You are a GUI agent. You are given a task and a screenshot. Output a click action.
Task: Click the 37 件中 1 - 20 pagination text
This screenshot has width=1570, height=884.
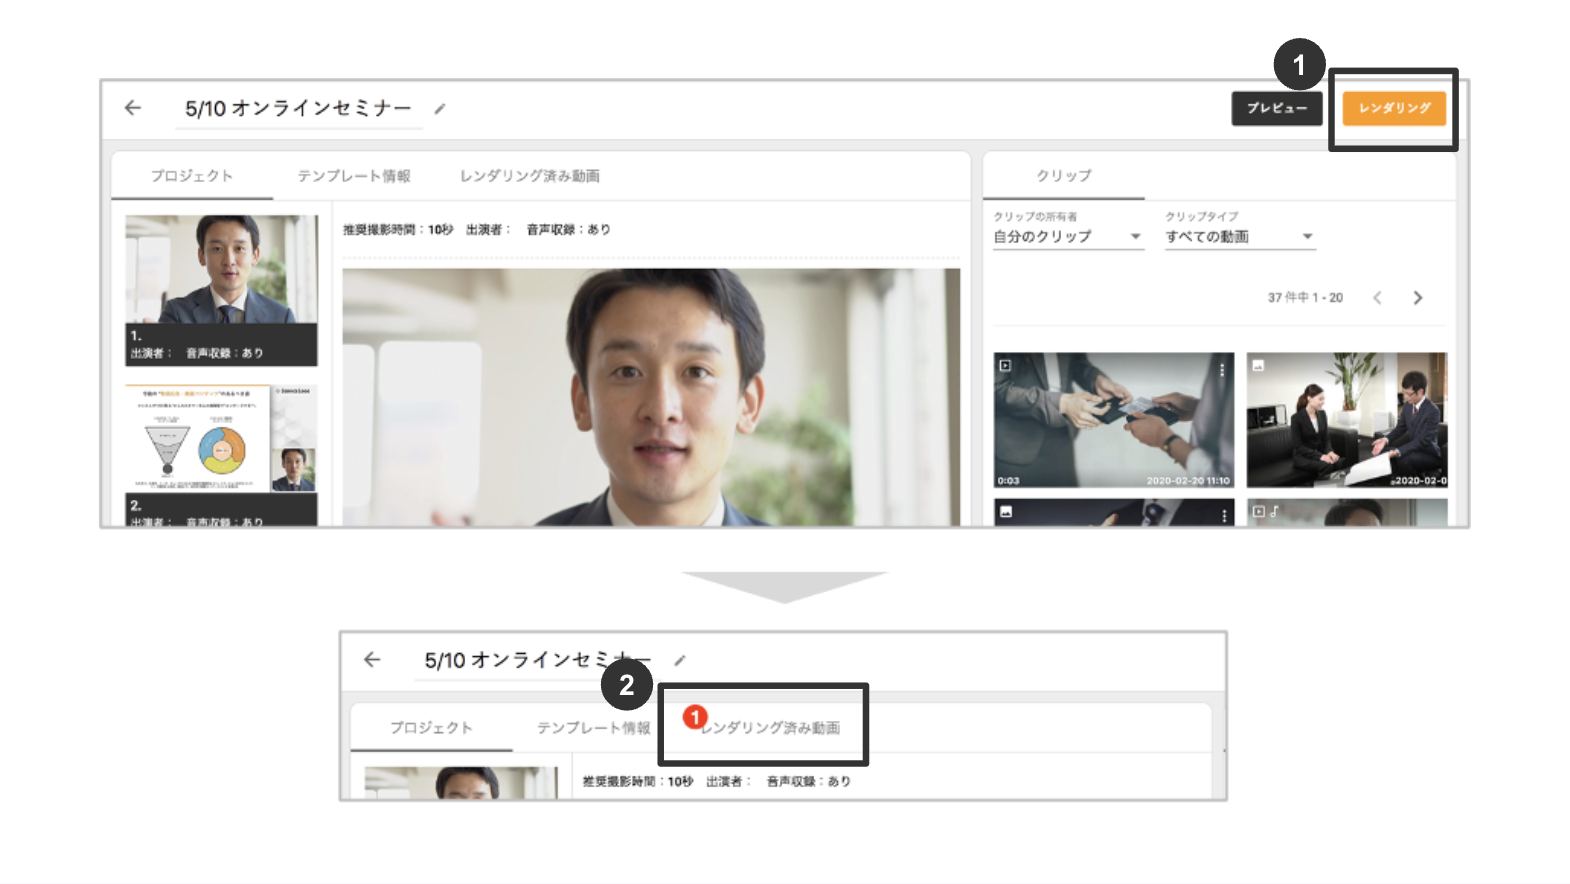(x=1305, y=298)
